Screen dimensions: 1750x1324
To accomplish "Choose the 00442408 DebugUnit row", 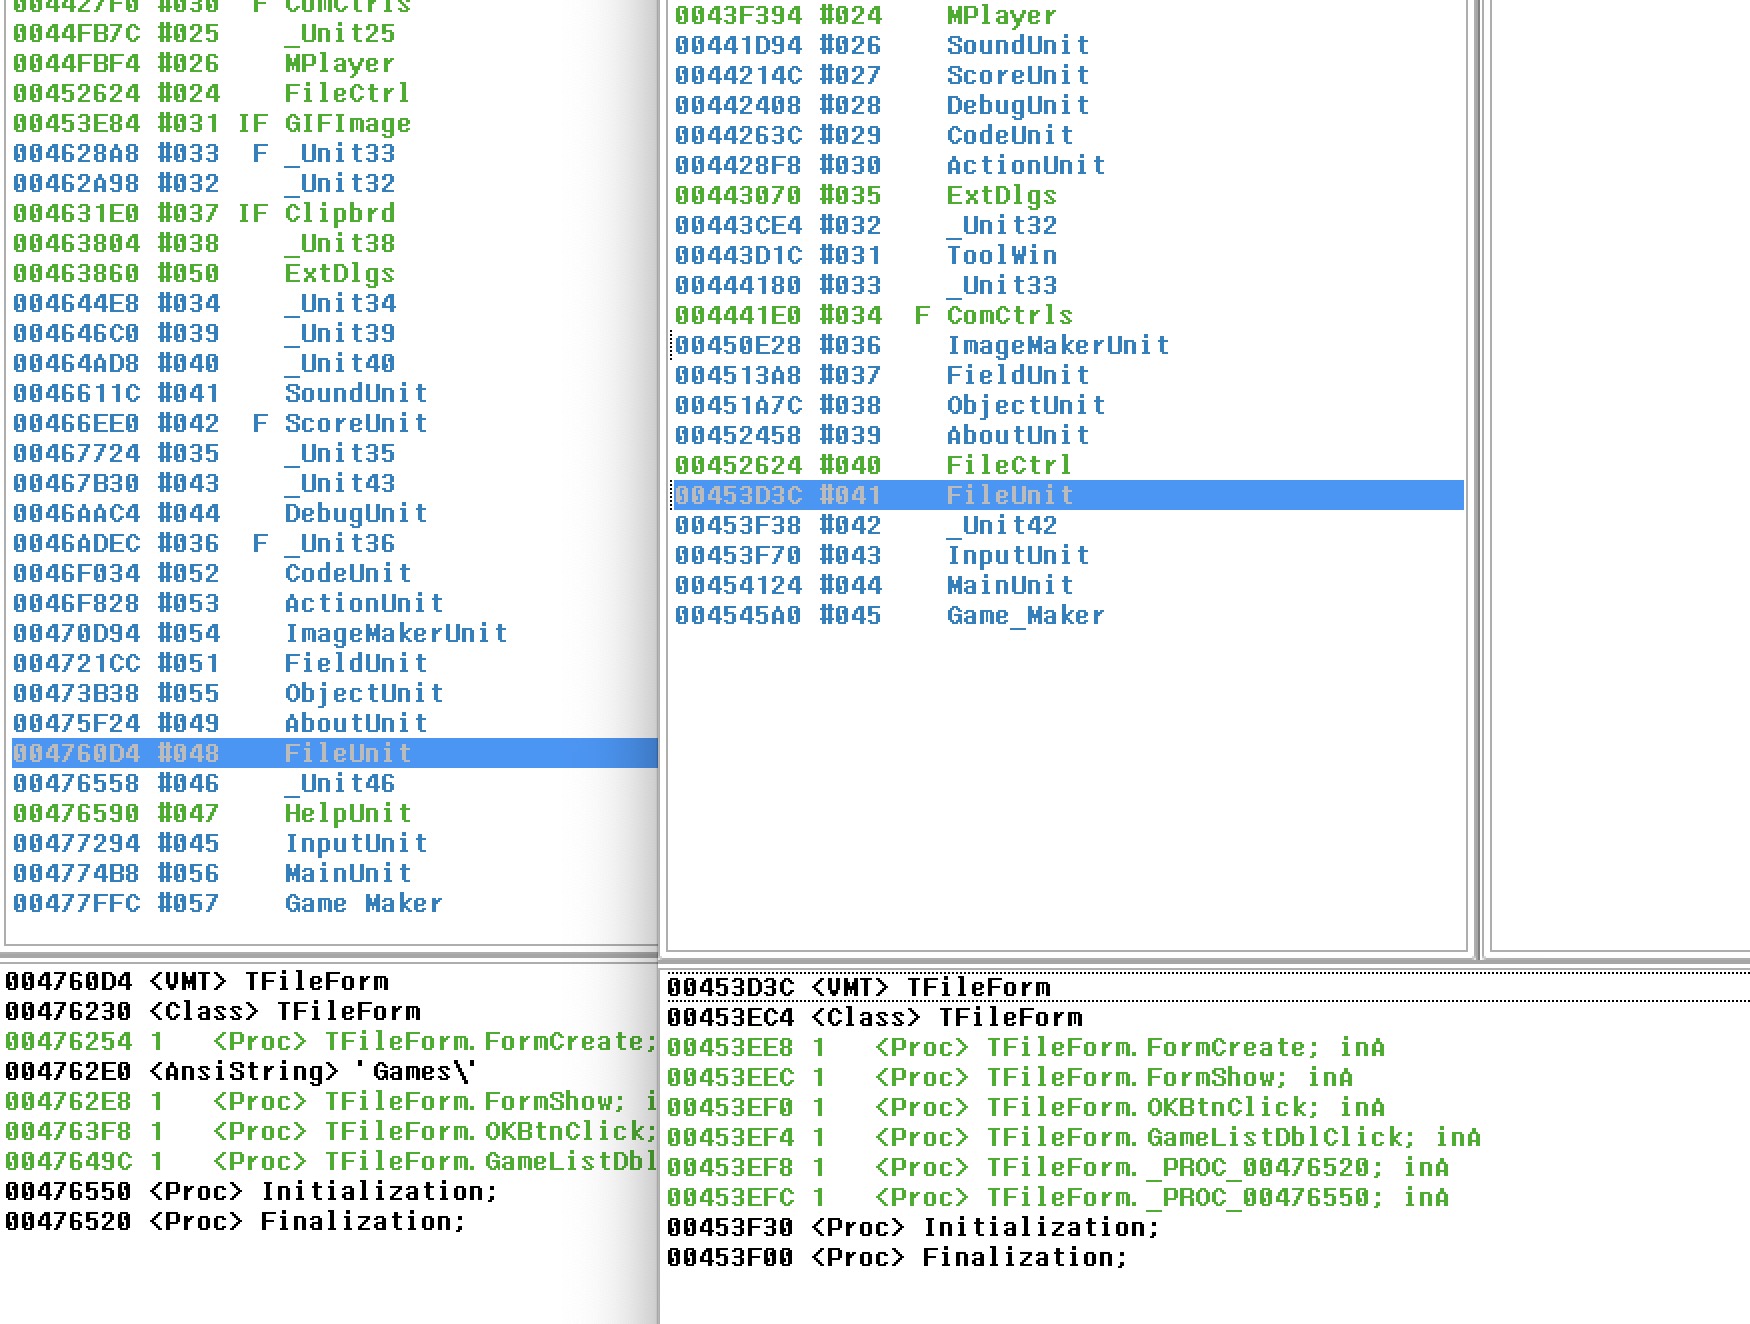I will tap(1068, 105).
